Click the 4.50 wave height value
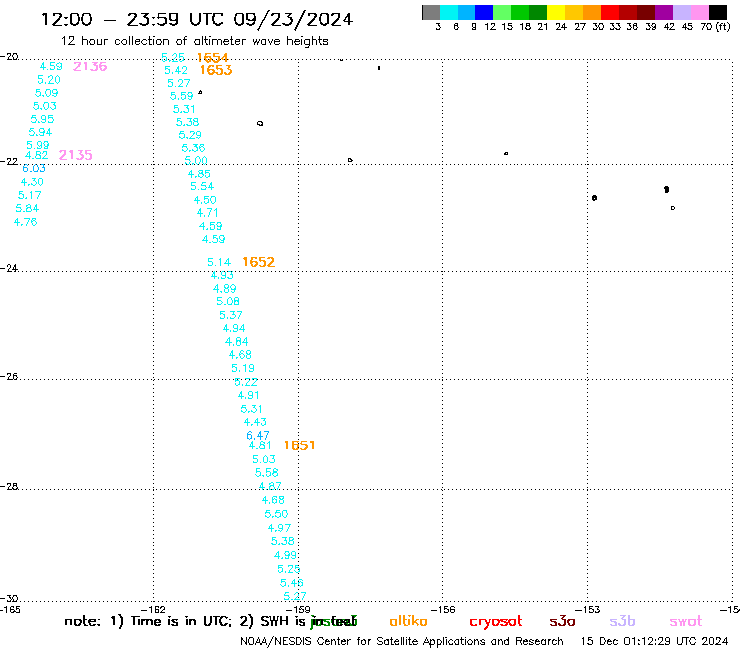The height and width of the screenshot is (650, 740). 205,200
